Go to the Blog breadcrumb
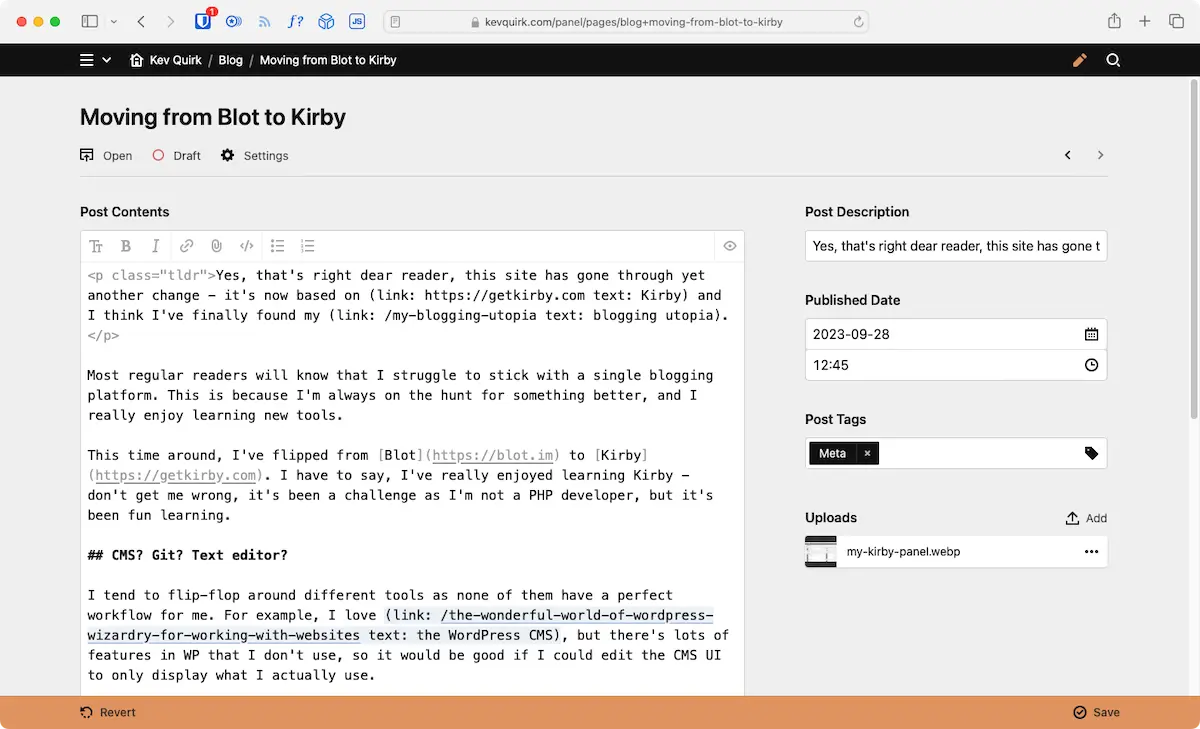1200x729 pixels. click(x=230, y=60)
